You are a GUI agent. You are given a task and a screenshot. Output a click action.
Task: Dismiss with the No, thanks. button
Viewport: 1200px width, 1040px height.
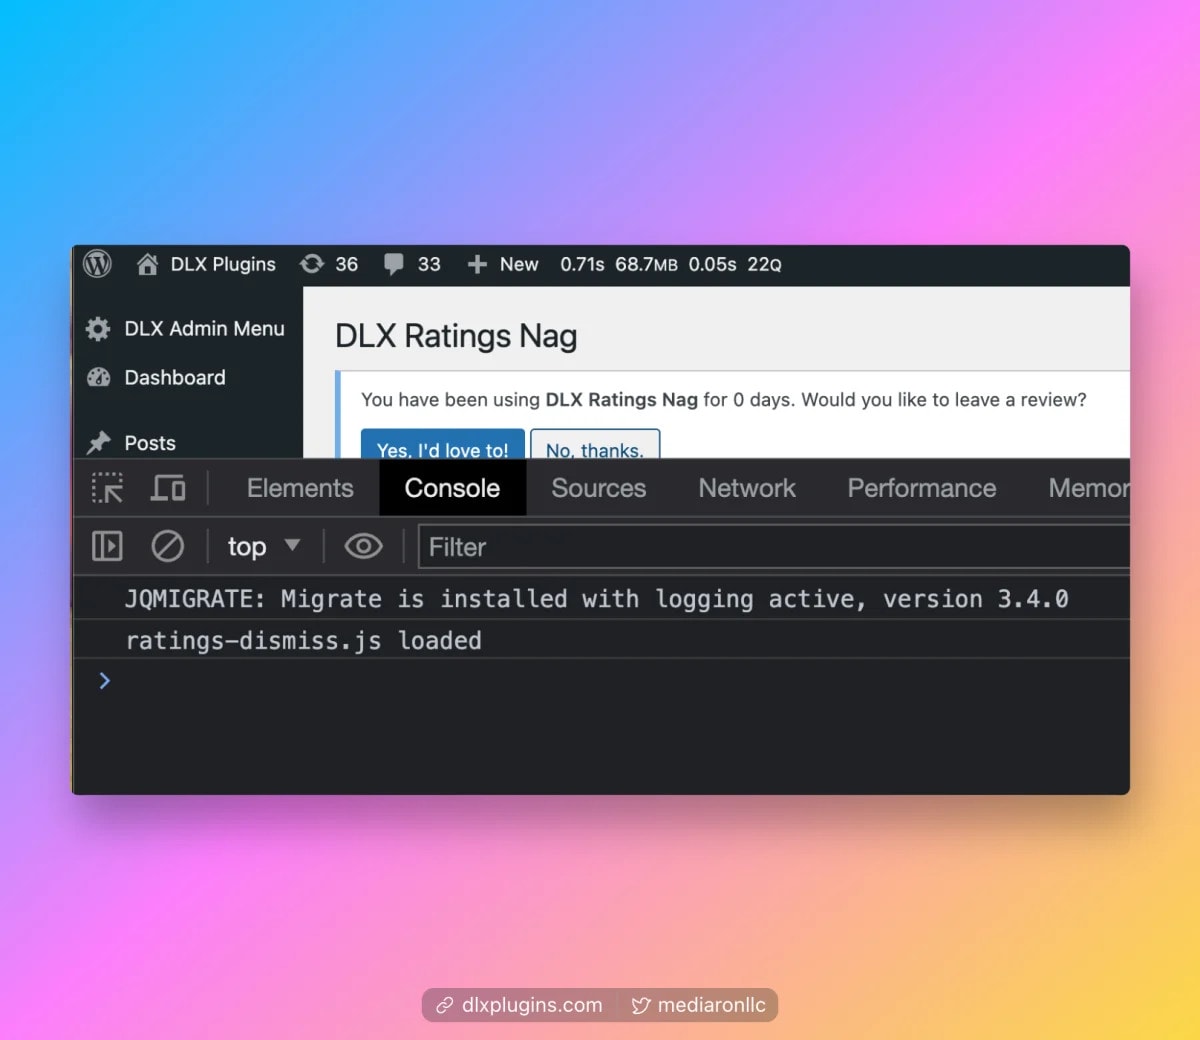click(x=595, y=445)
